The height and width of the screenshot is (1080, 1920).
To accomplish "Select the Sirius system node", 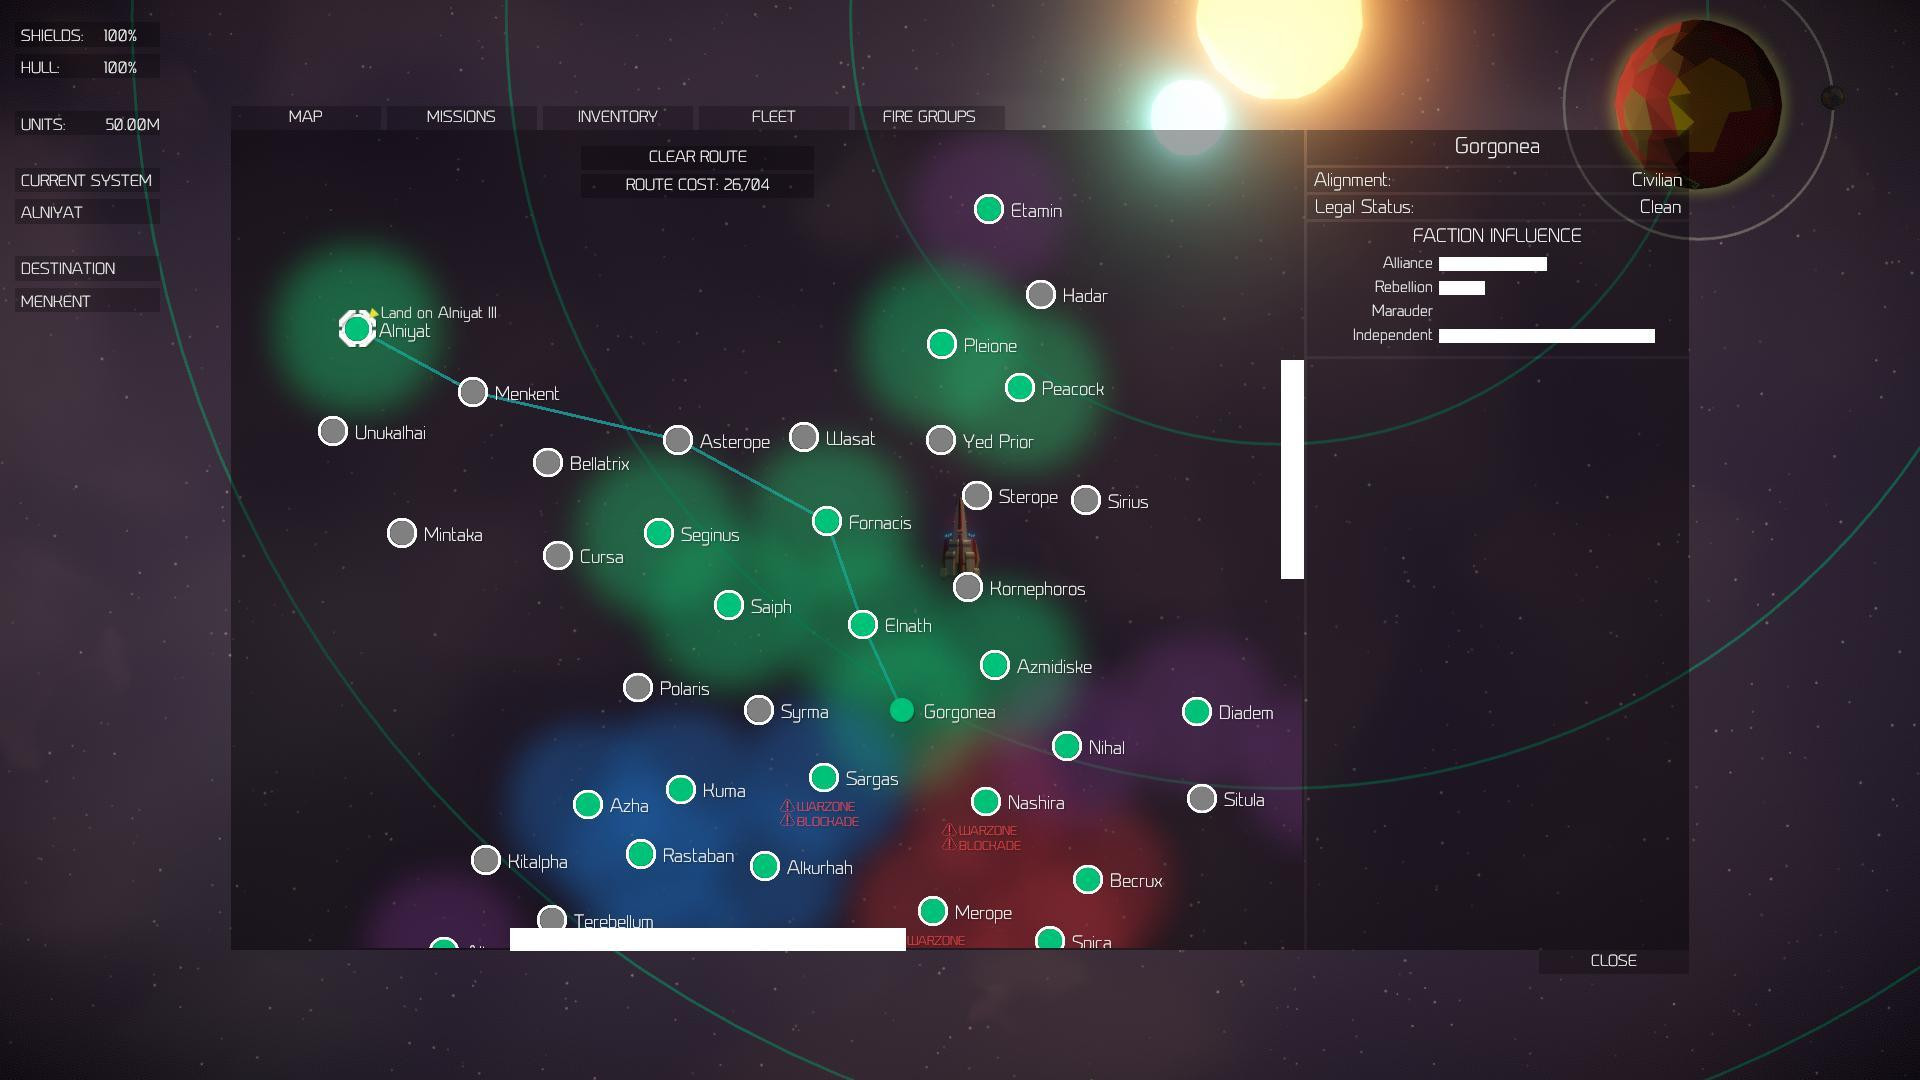I will pos(1085,500).
